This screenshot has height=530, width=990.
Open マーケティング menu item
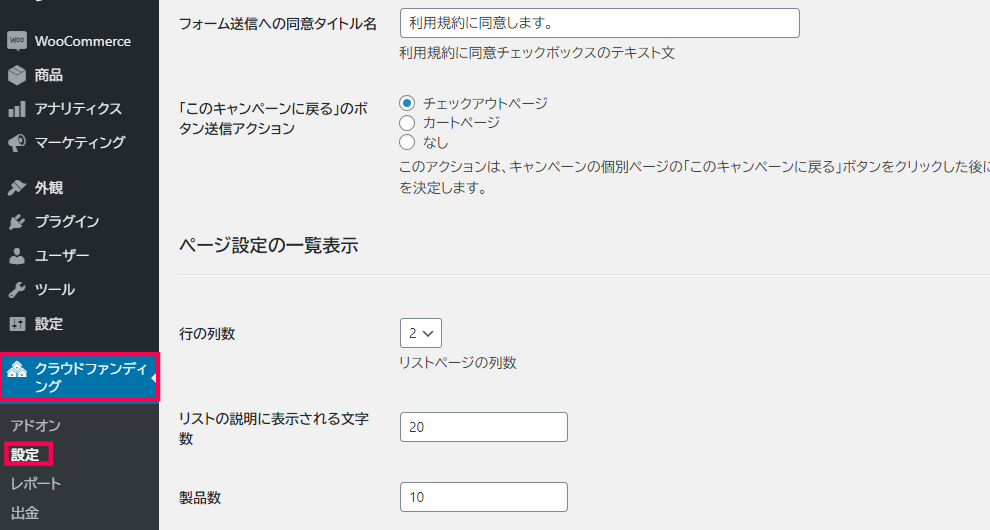coord(79,143)
